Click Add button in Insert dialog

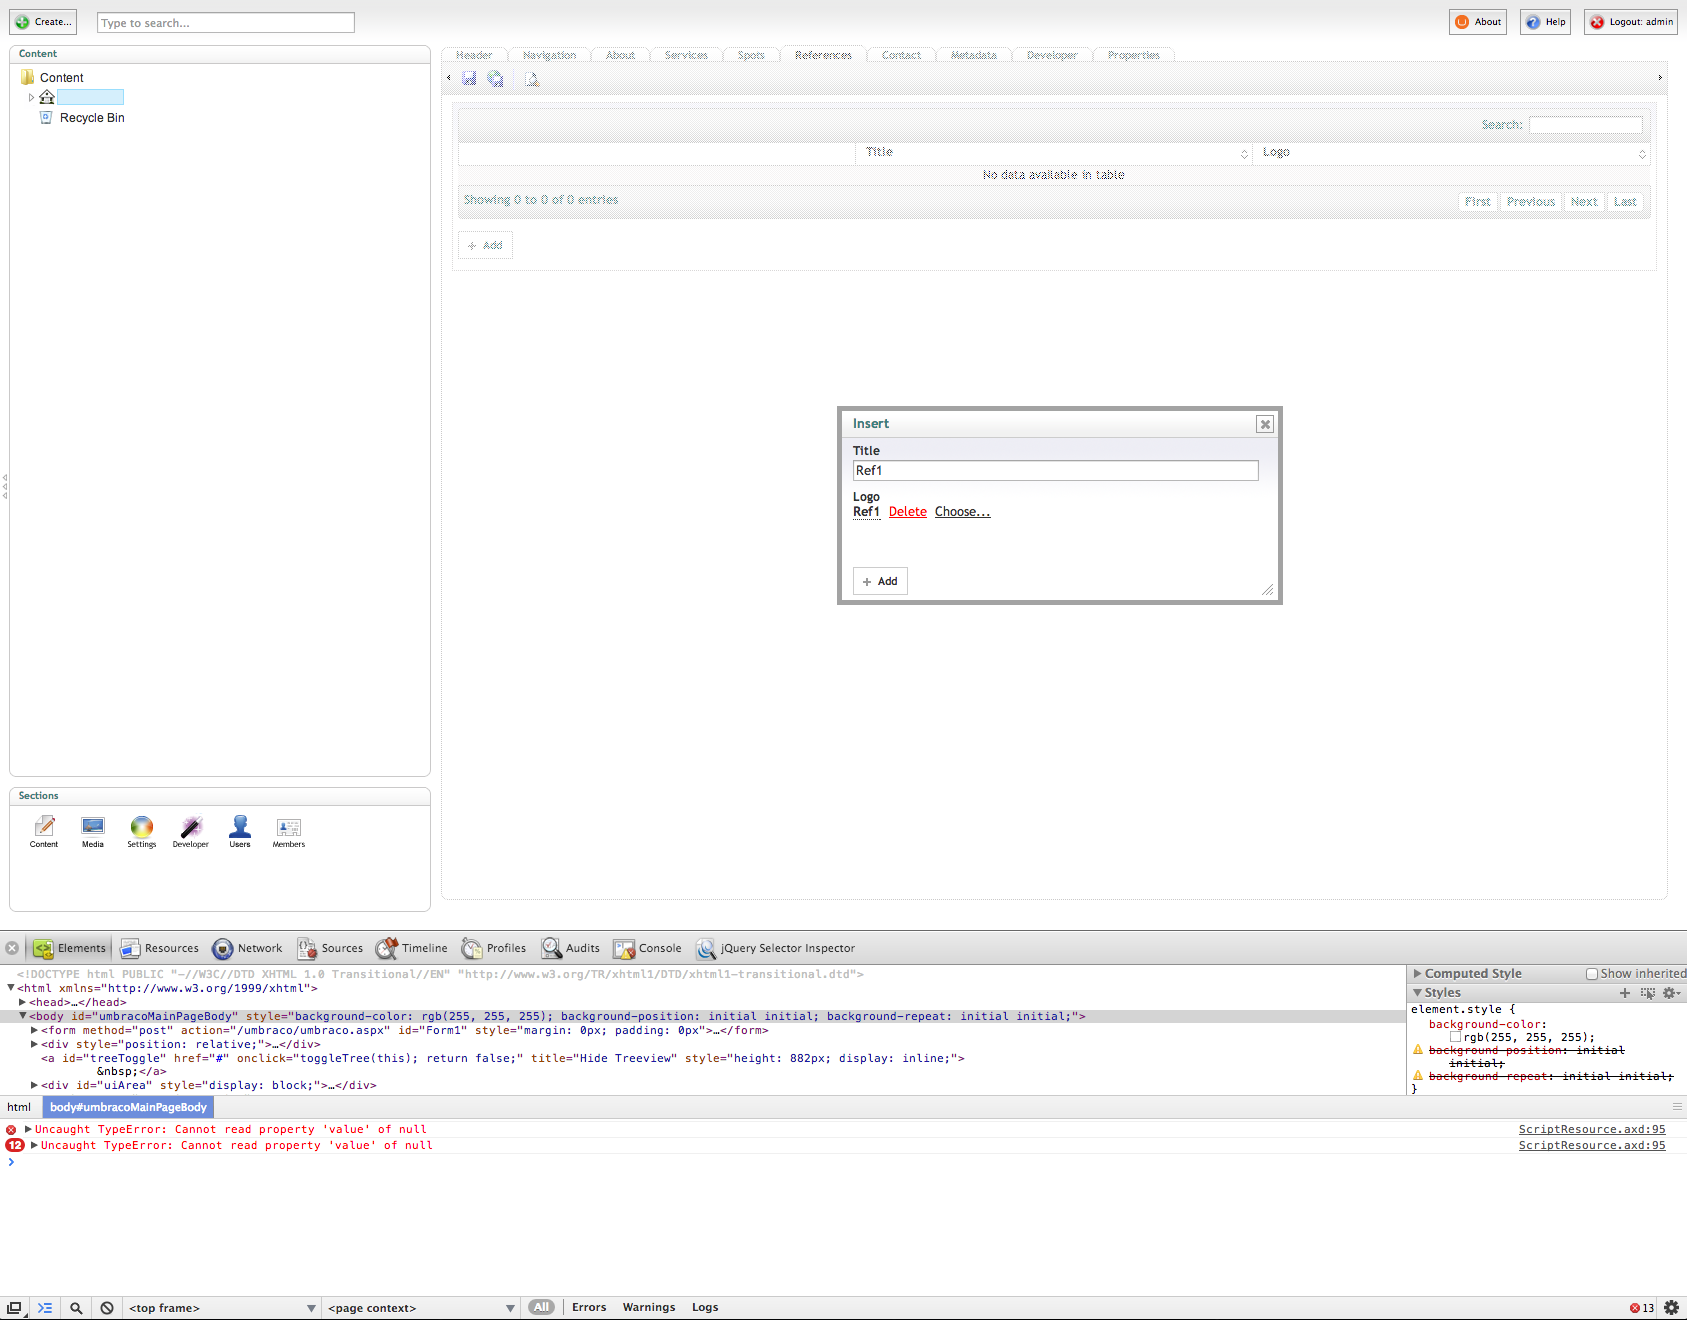880,581
